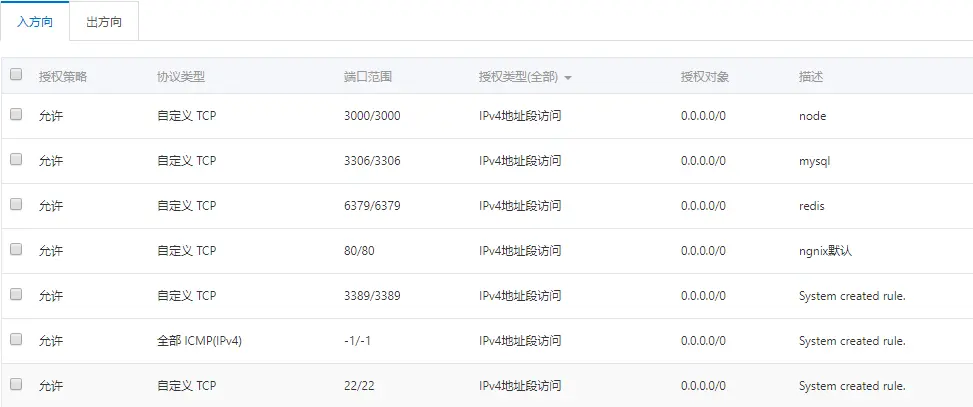Click 0.0.0.0/0 in the node row
Screen dimensions: 973x407
tap(703, 116)
